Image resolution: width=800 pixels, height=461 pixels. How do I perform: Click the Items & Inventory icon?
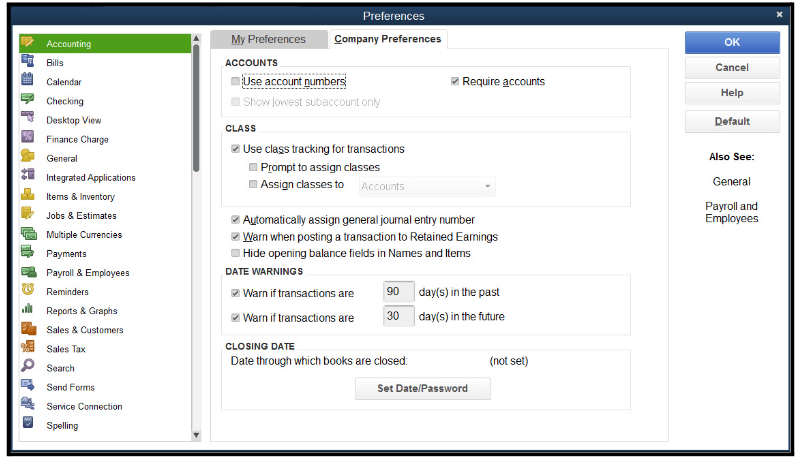[28, 196]
